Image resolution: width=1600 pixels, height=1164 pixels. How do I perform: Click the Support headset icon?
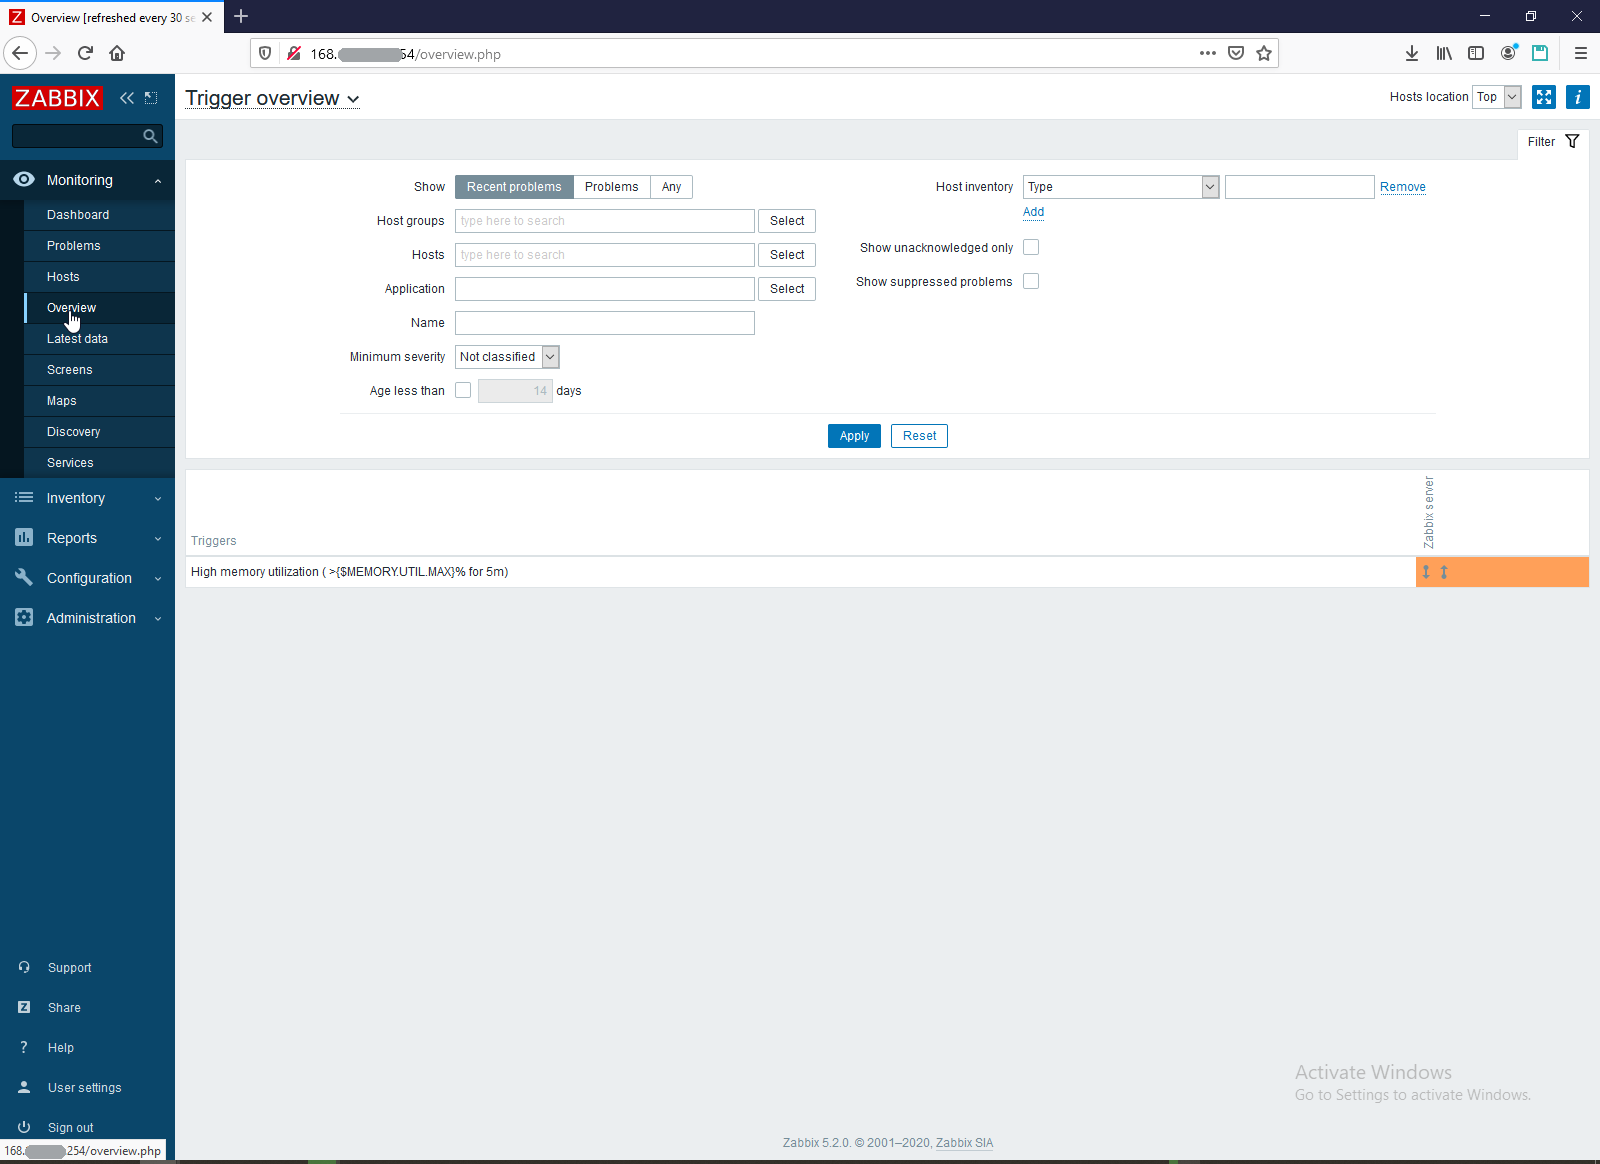point(24,968)
